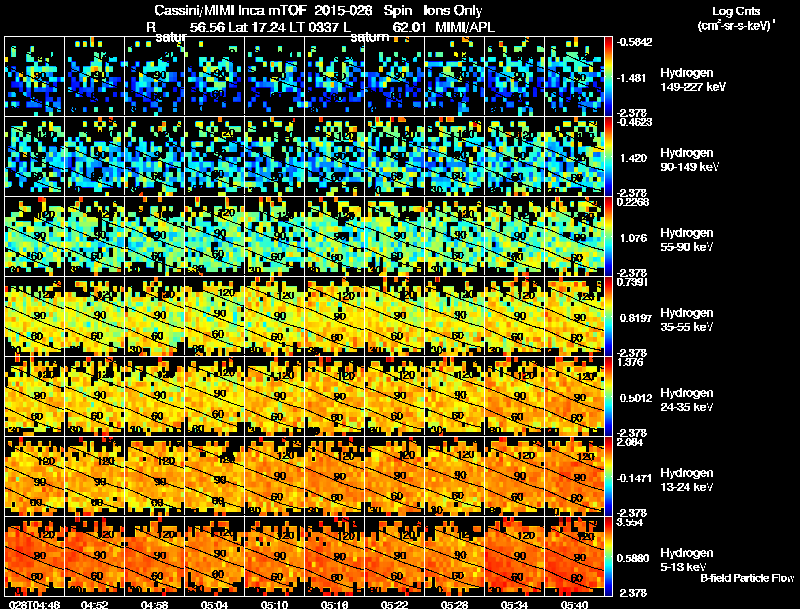Select the 5-13 keV panel at 05:34
Image resolution: width=800 pixels, height=609 pixels.
(x=514, y=556)
